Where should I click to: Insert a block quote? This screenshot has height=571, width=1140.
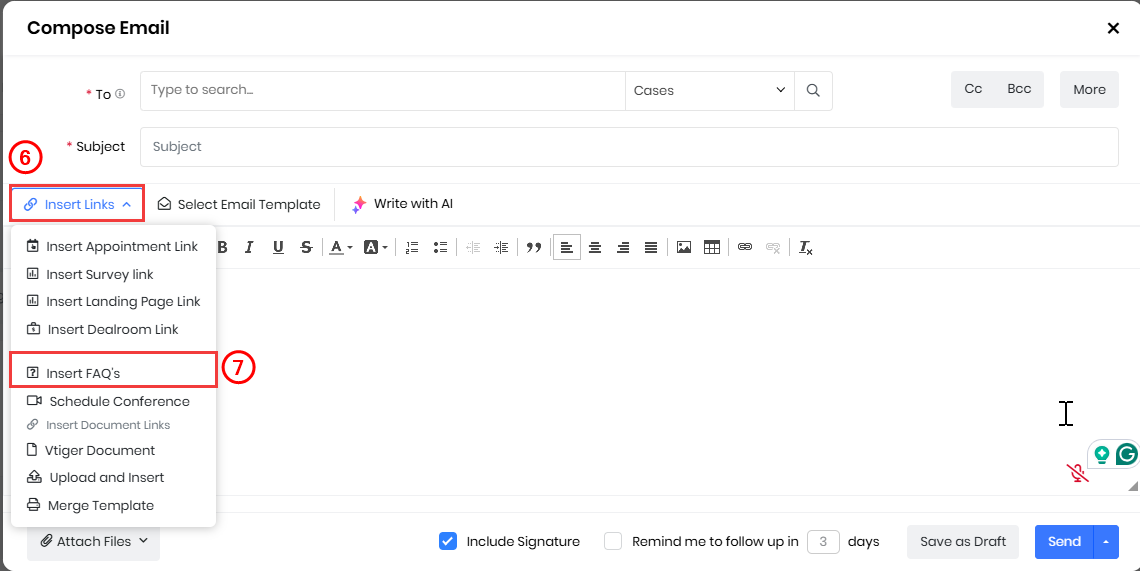pos(534,247)
